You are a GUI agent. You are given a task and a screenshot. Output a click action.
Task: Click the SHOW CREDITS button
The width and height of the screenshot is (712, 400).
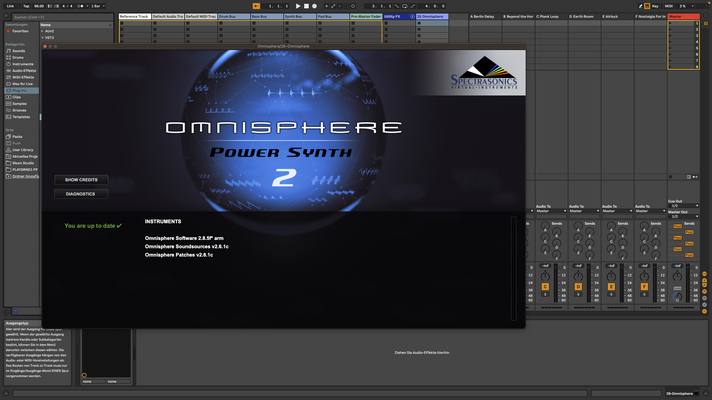click(81, 180)
